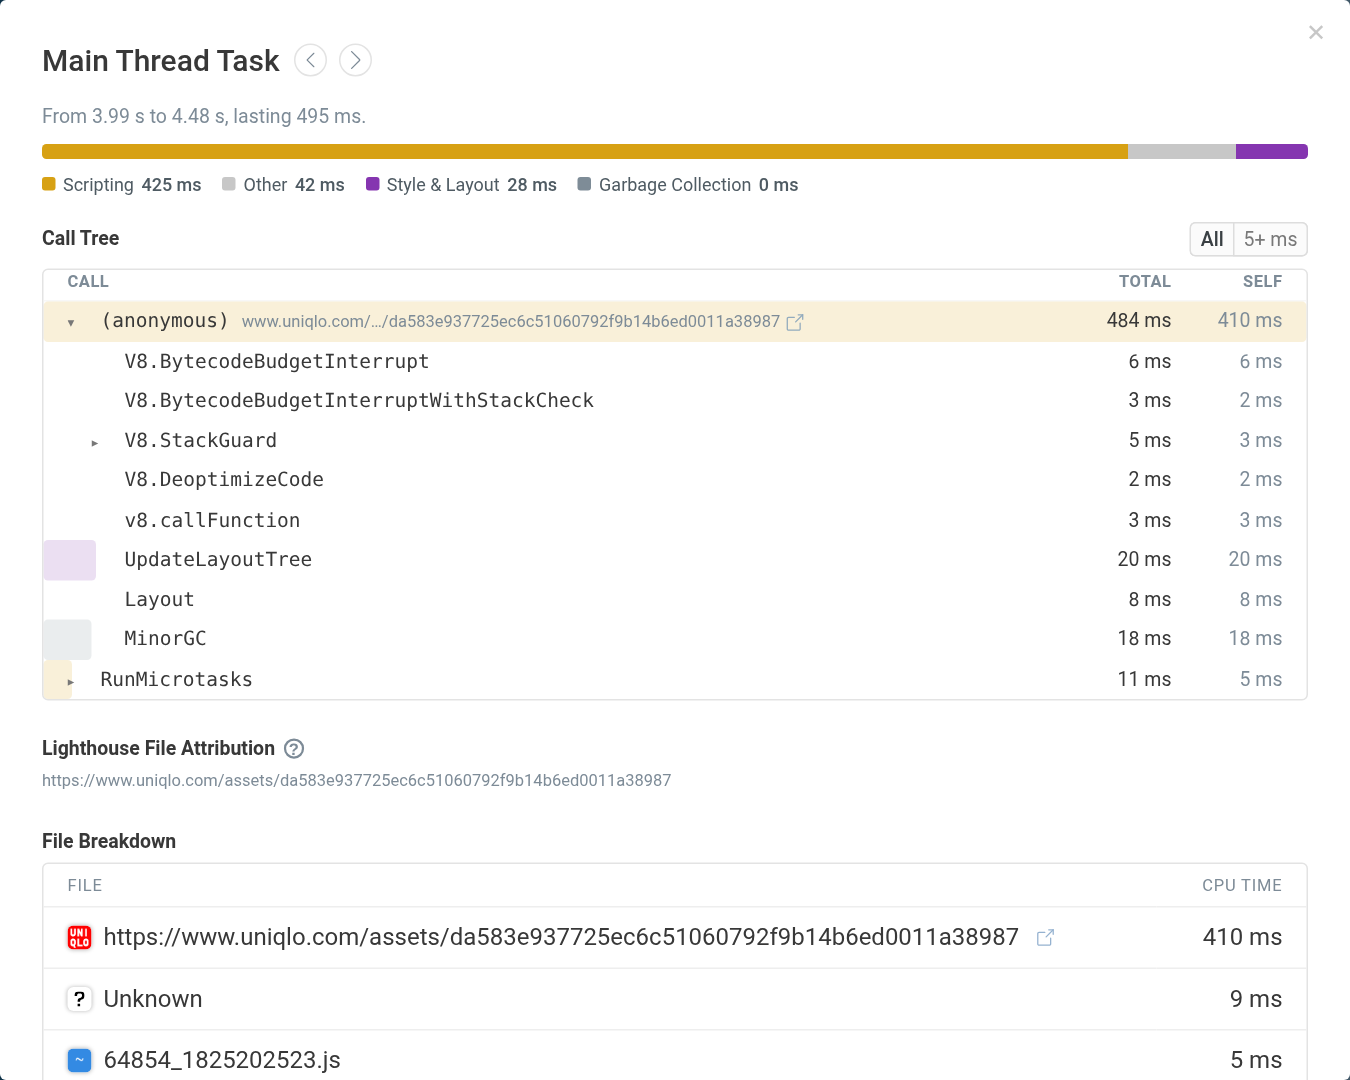Select the UpdateLayoutTree call row
This screenshot has width=1350, height=1080.
pyautogui.click(x=675, y=560)
